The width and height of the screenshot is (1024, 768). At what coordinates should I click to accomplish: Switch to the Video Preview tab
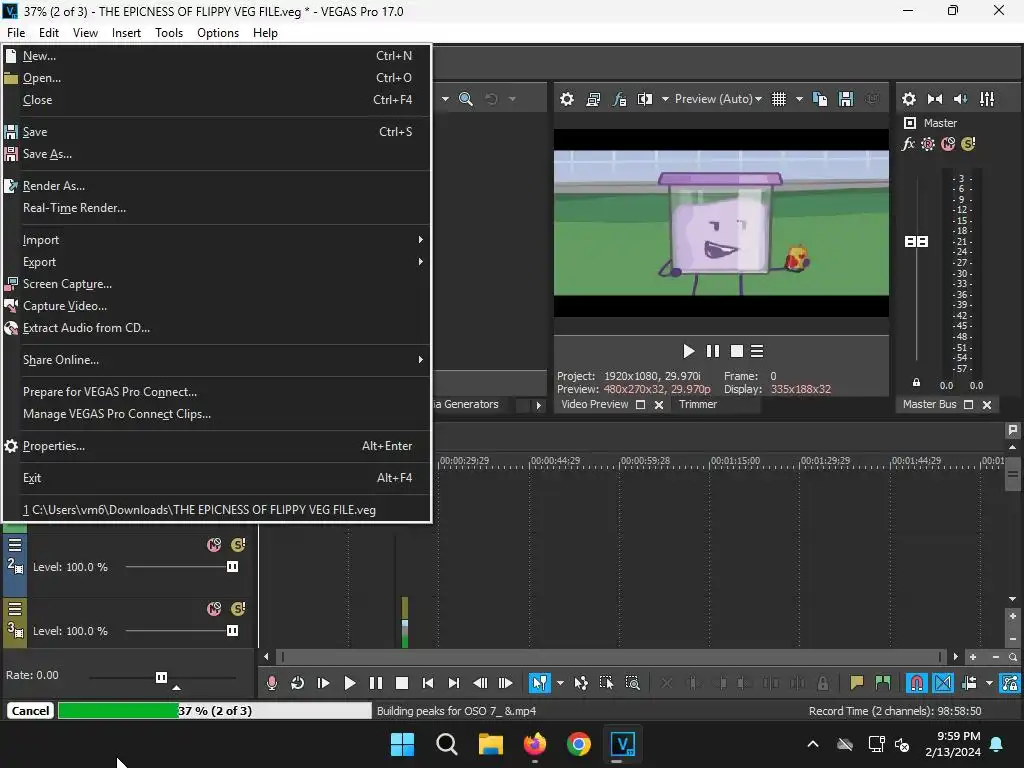[594, 404]
